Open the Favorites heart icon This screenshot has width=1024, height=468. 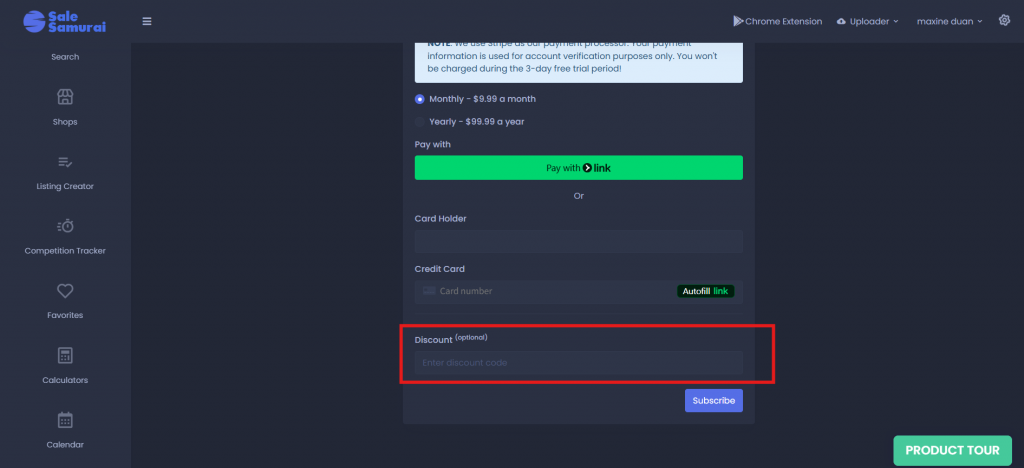(65, 291)
